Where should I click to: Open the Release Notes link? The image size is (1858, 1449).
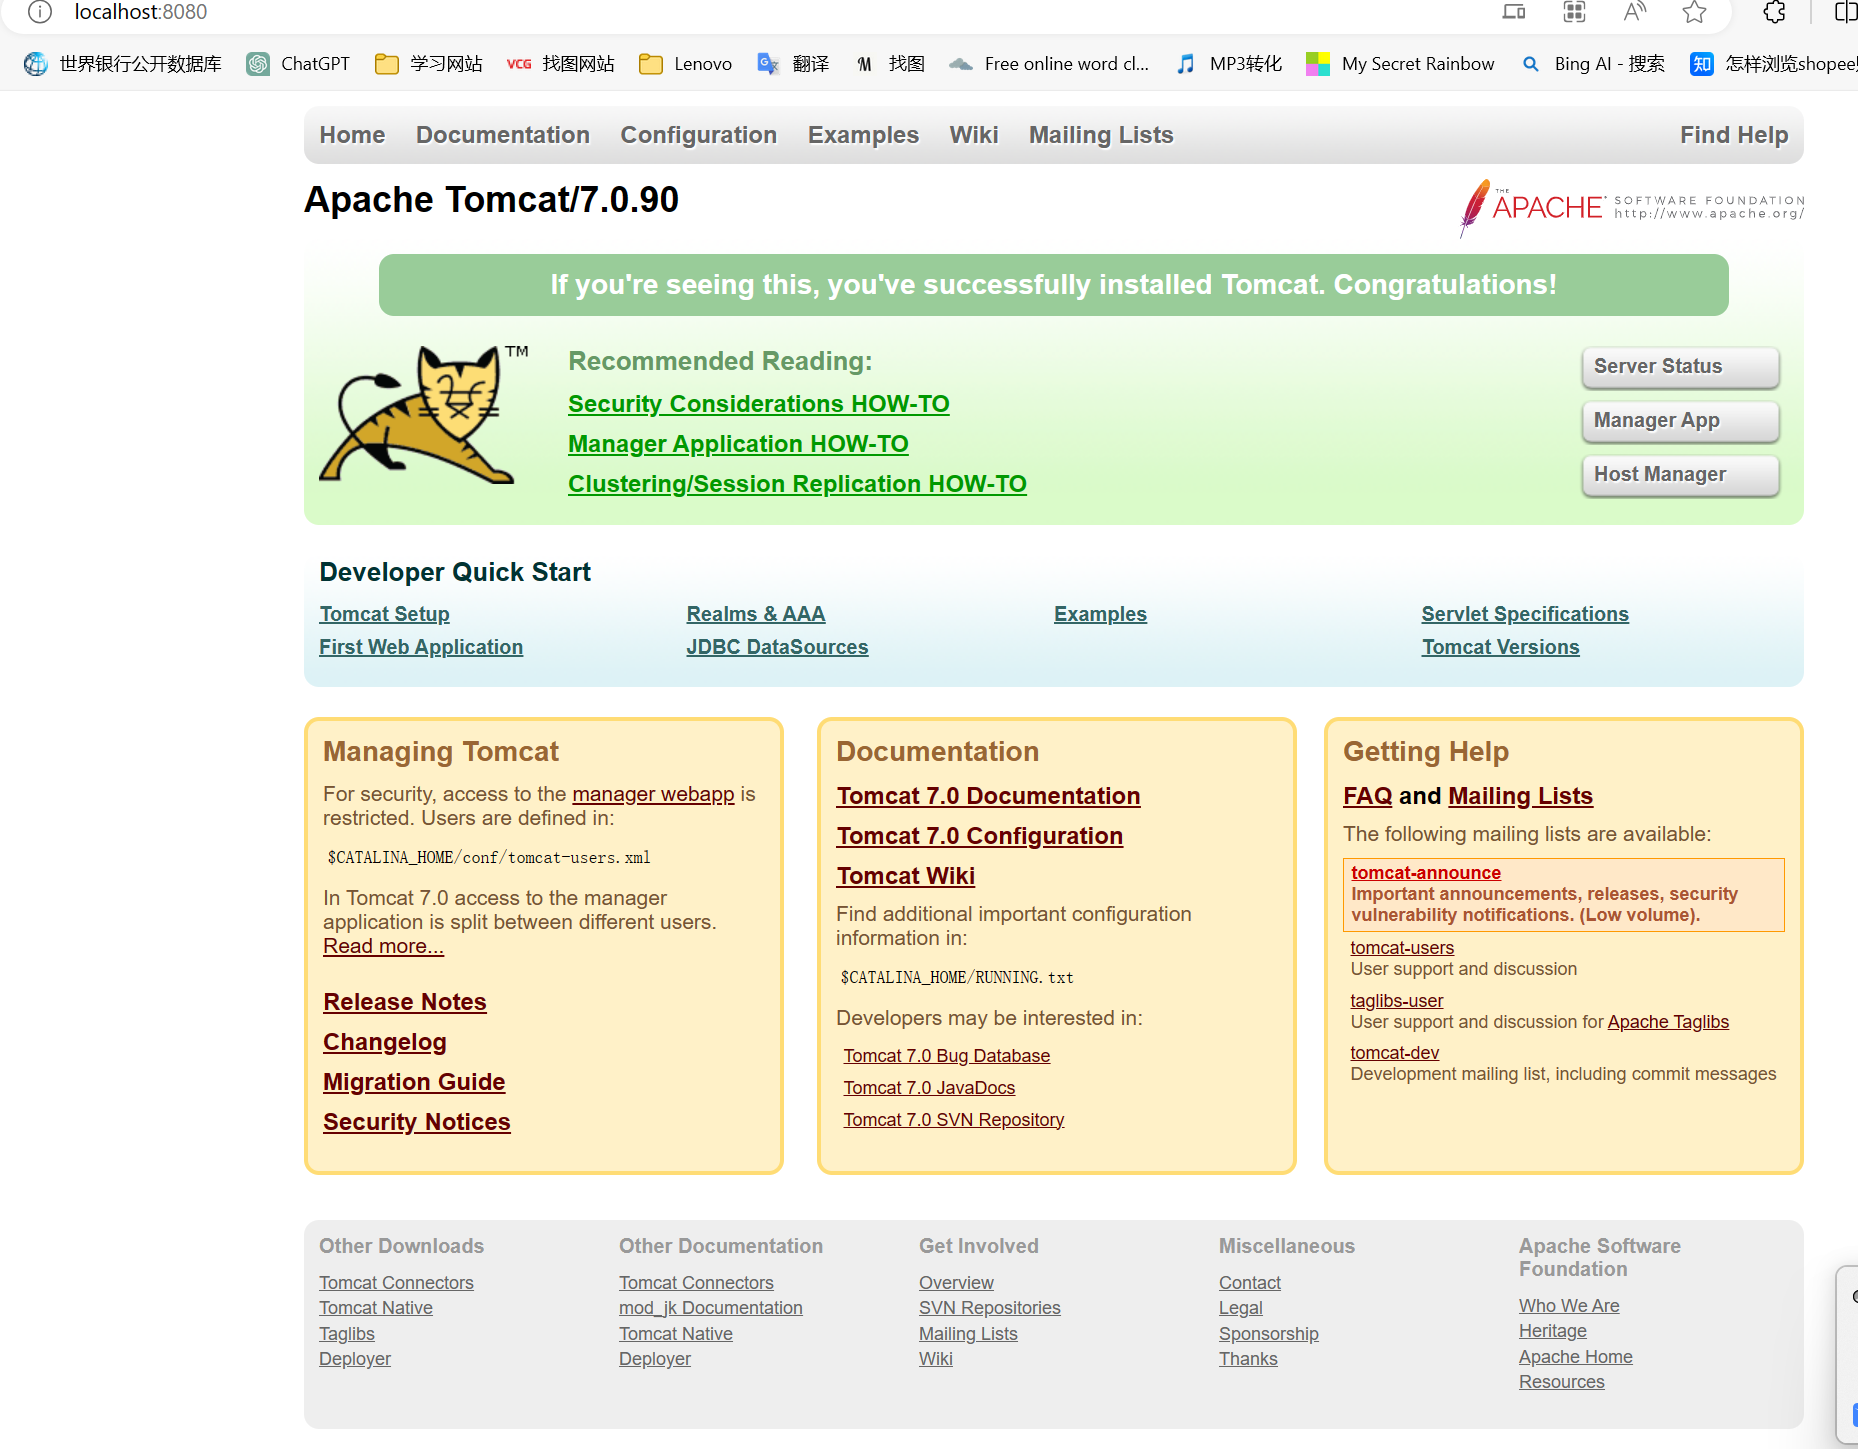tap(405, 1002)
